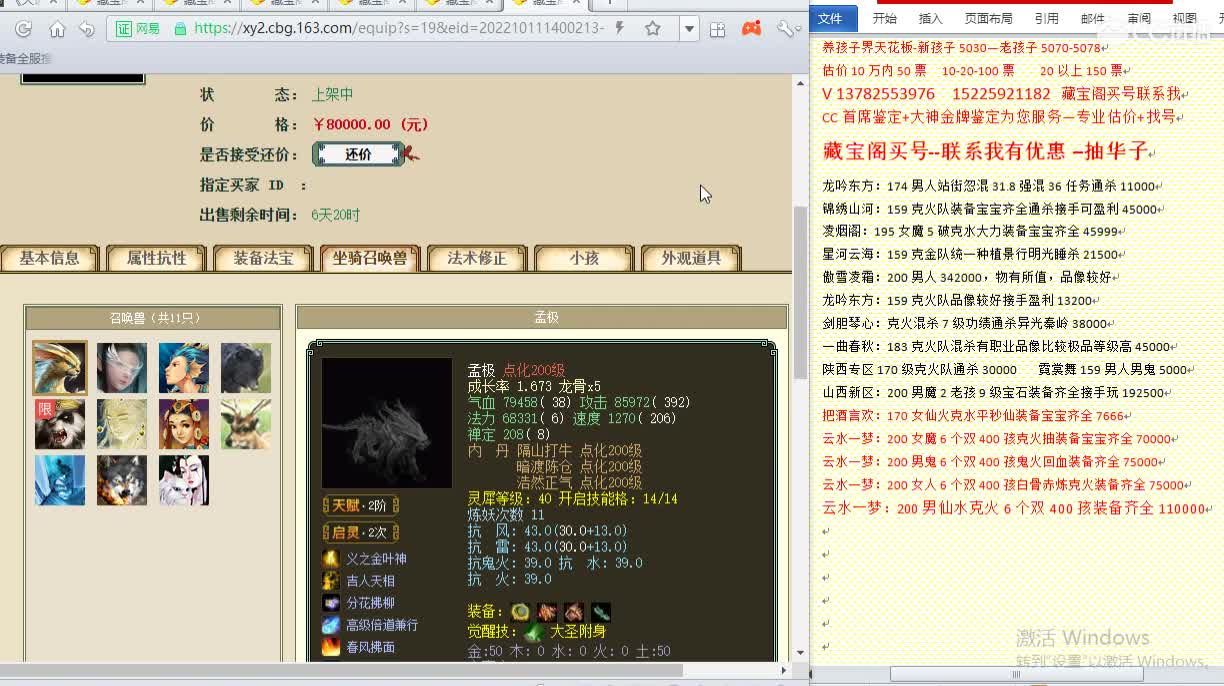Open the browser extensions grid icon
The image size is (1224, 686).
pos(717,29)
